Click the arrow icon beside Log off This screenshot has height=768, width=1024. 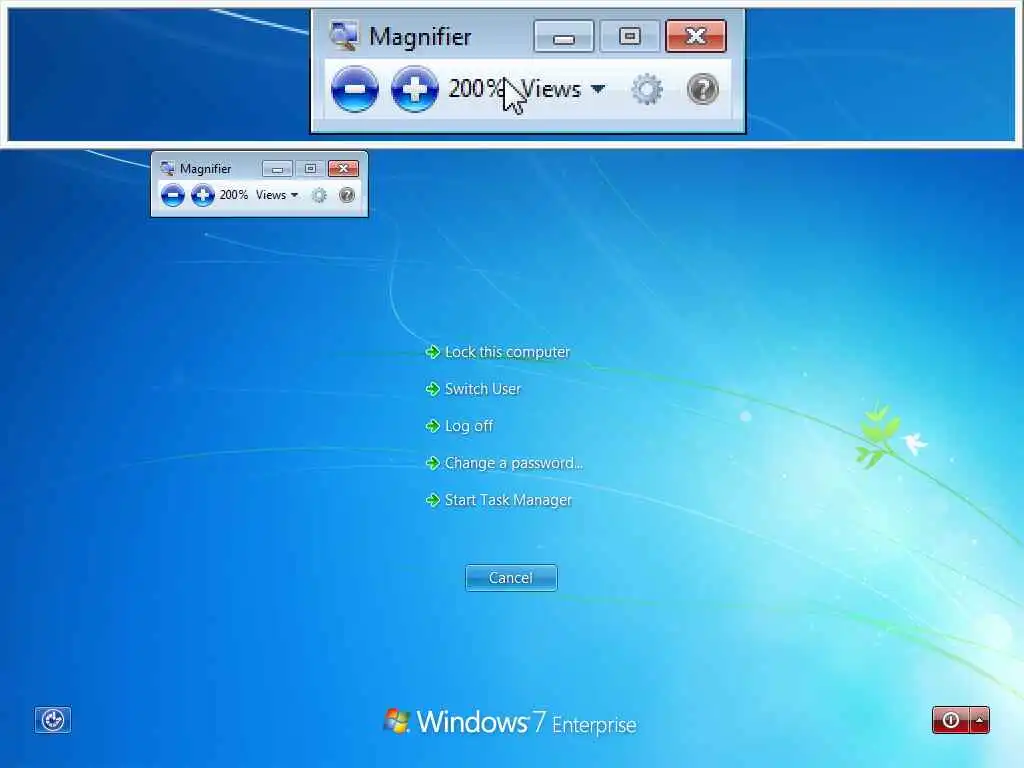432,426
